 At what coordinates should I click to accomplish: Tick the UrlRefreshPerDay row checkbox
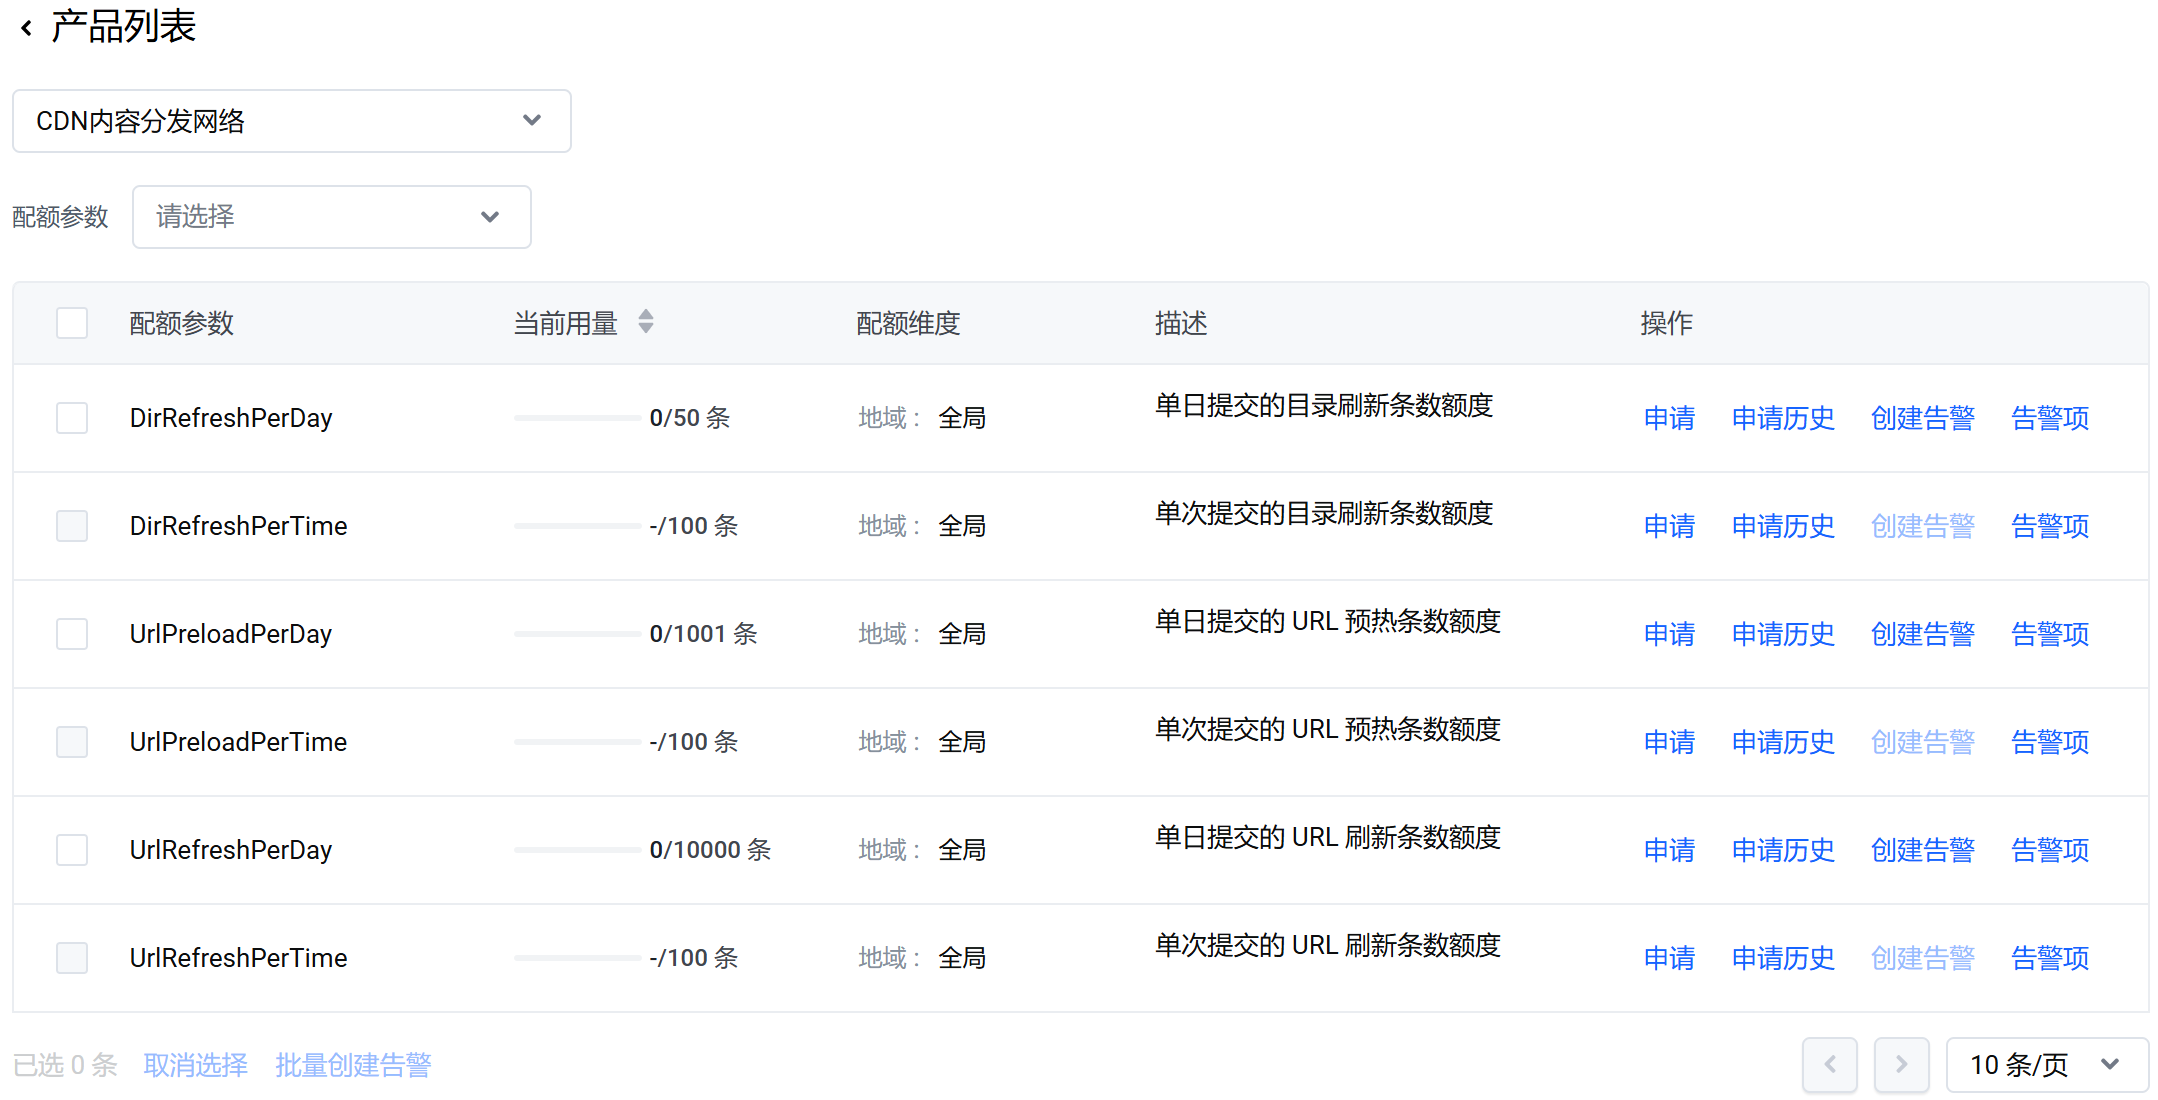72,850
